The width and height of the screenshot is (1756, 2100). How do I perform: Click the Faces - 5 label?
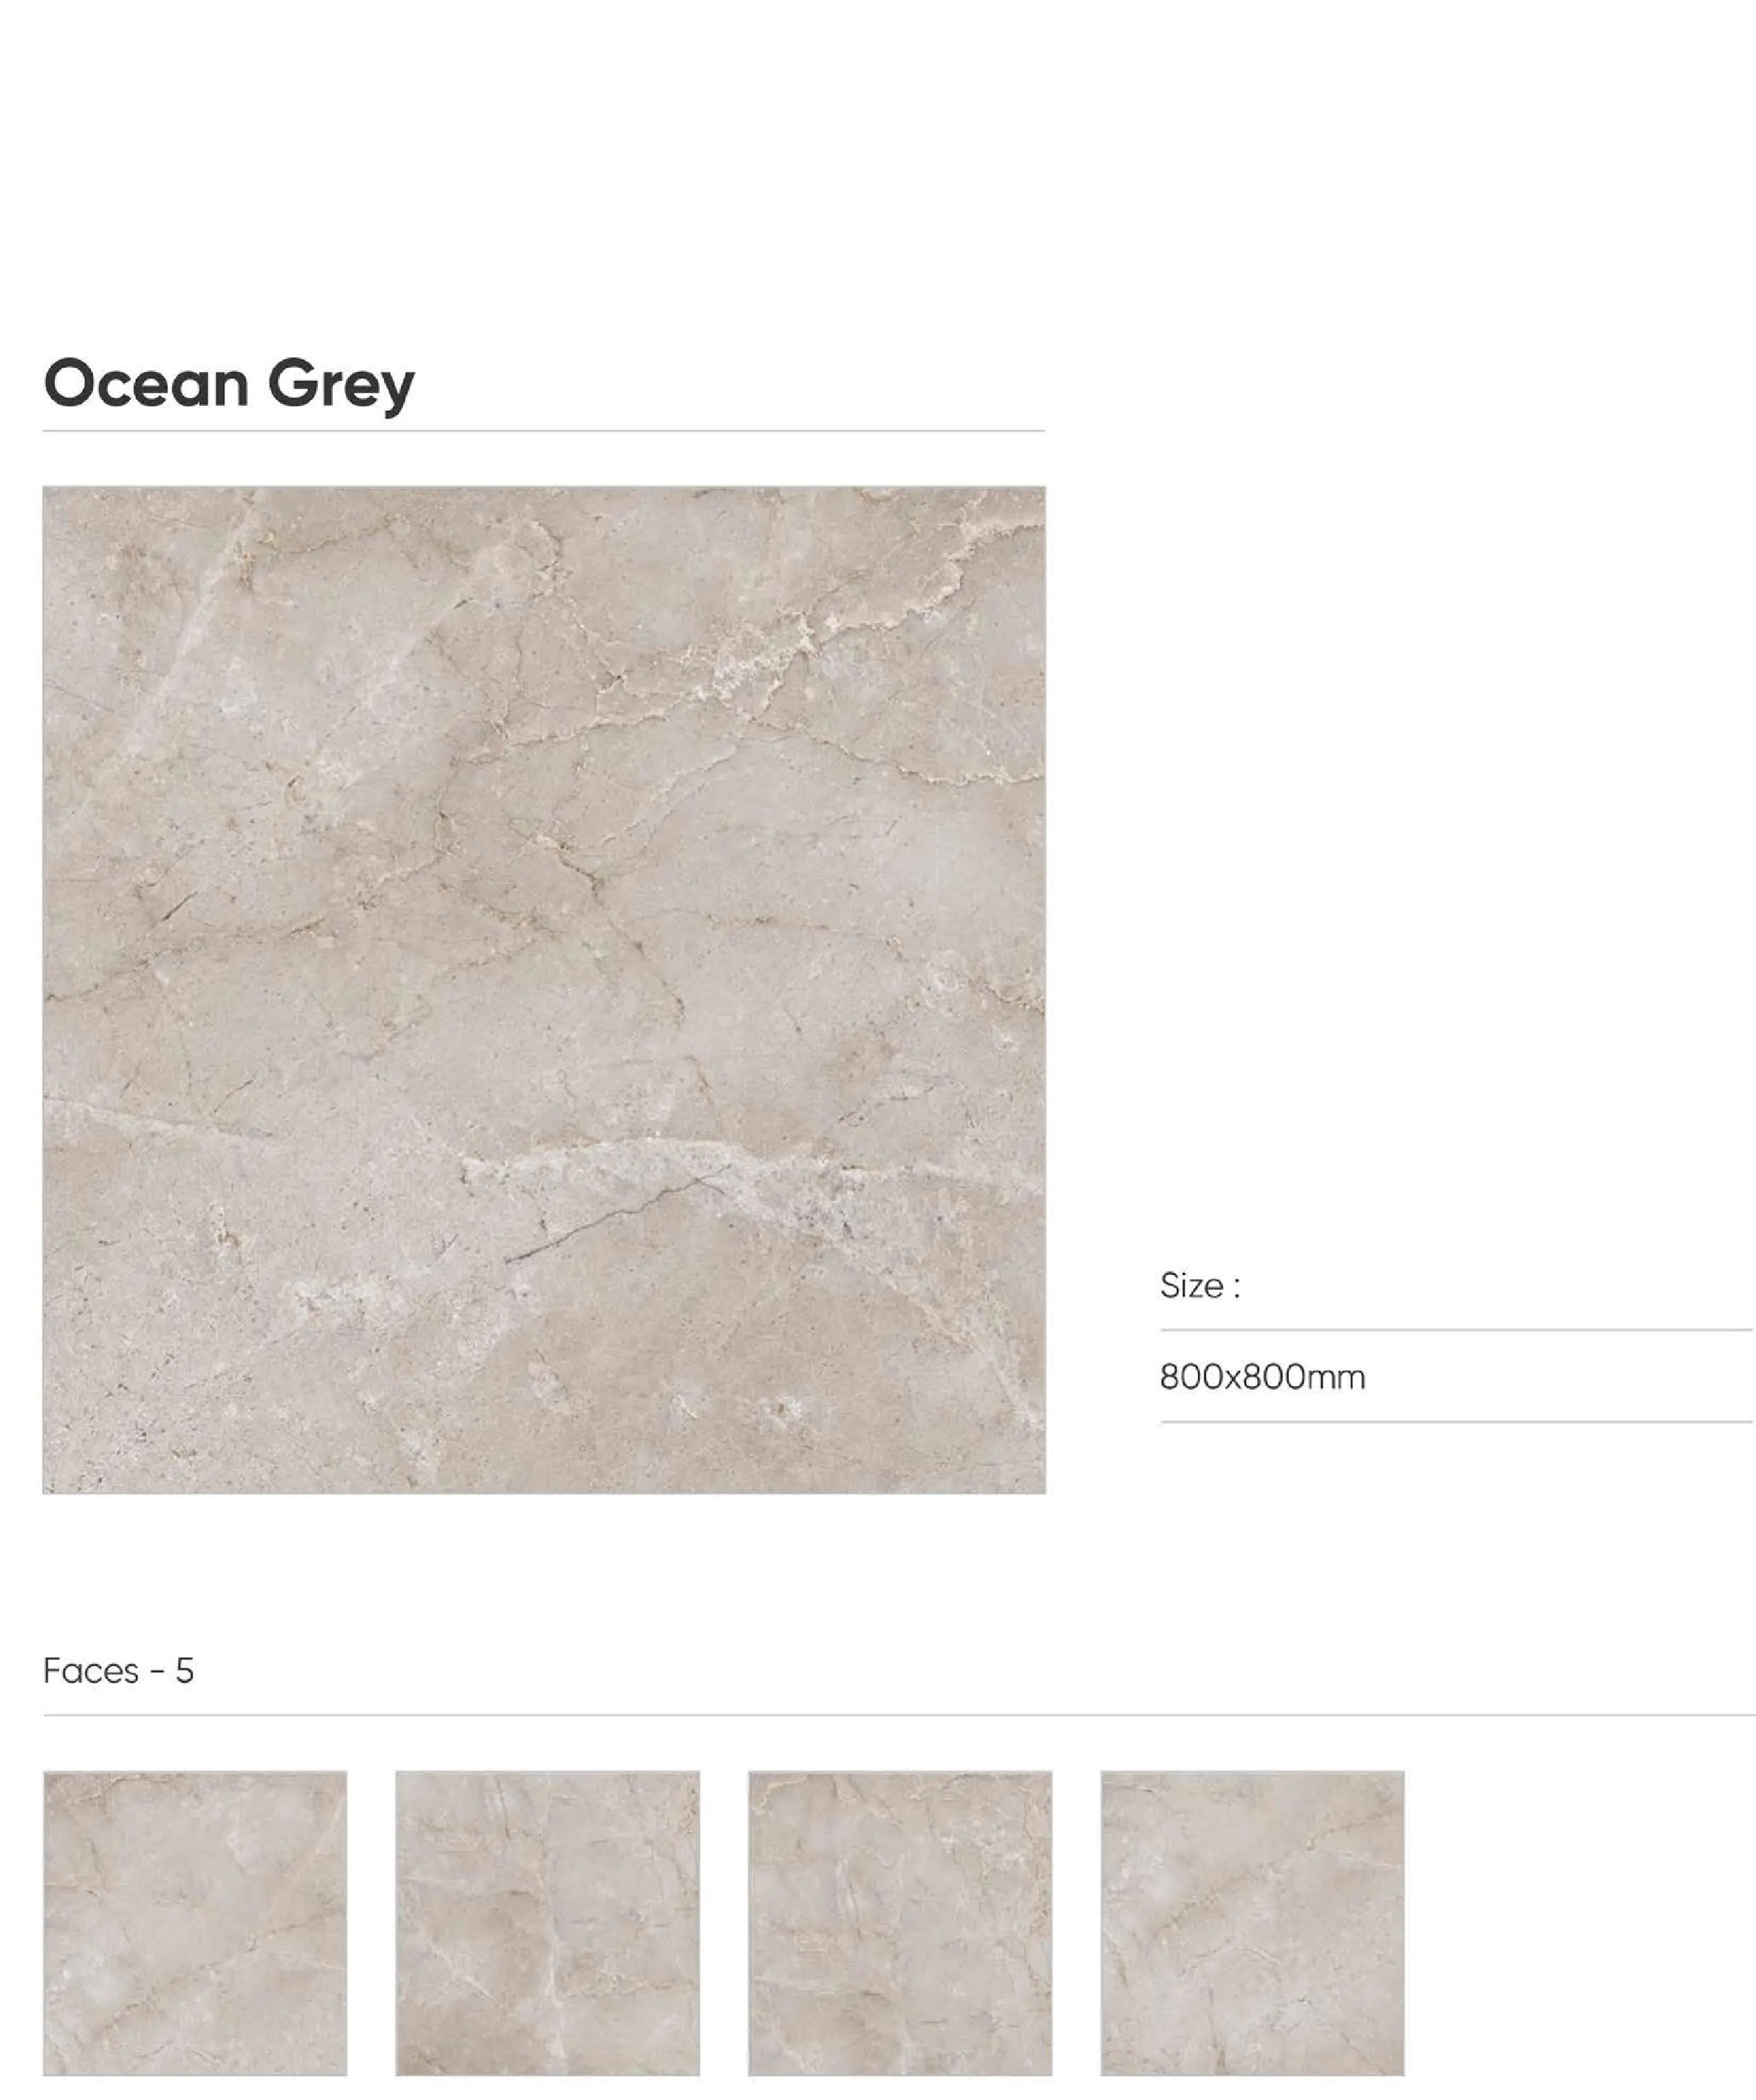pyautogui.click(x=118, y=1671)
